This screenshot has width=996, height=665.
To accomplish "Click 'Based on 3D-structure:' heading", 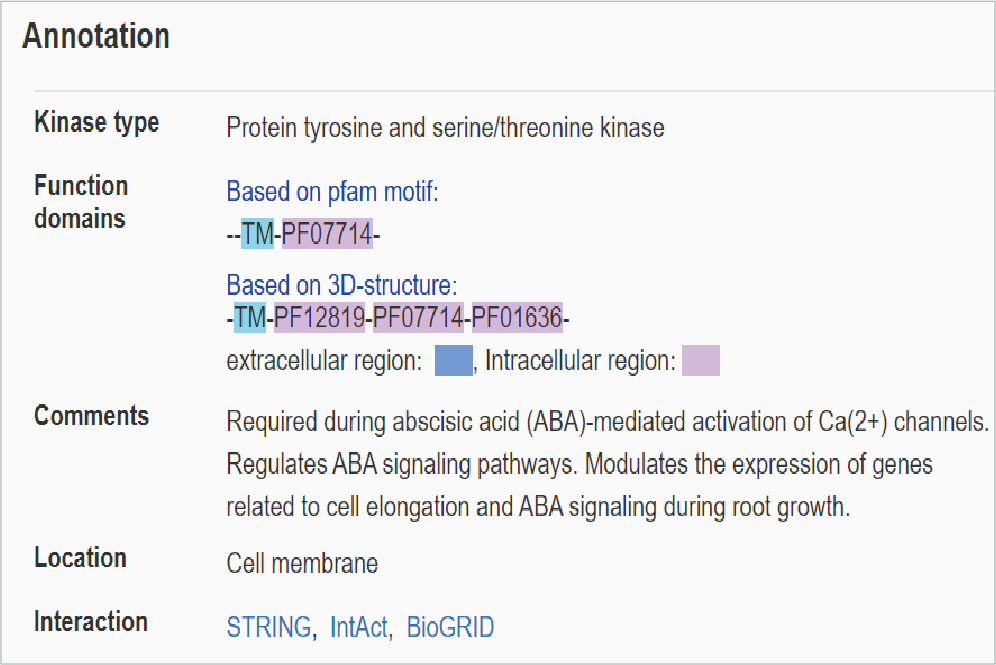I will point(342,285).
